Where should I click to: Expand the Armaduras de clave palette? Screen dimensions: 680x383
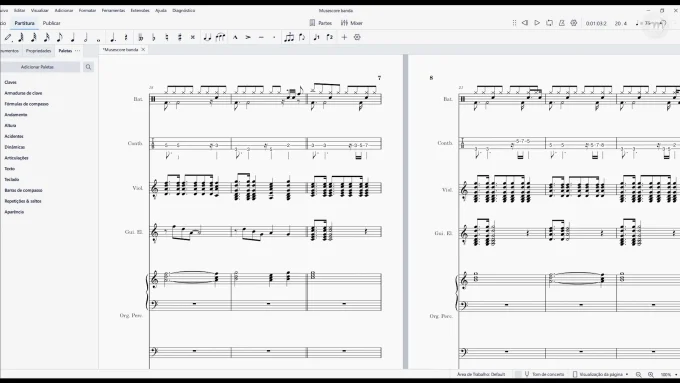tap(23, 93)
